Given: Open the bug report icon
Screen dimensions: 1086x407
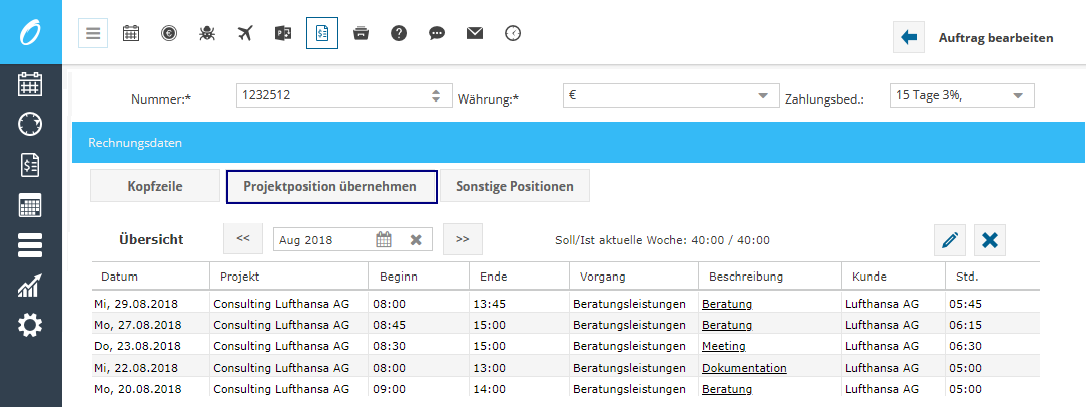Looking at the screenshot, I should pyautogui.click(x=207, y=33).
